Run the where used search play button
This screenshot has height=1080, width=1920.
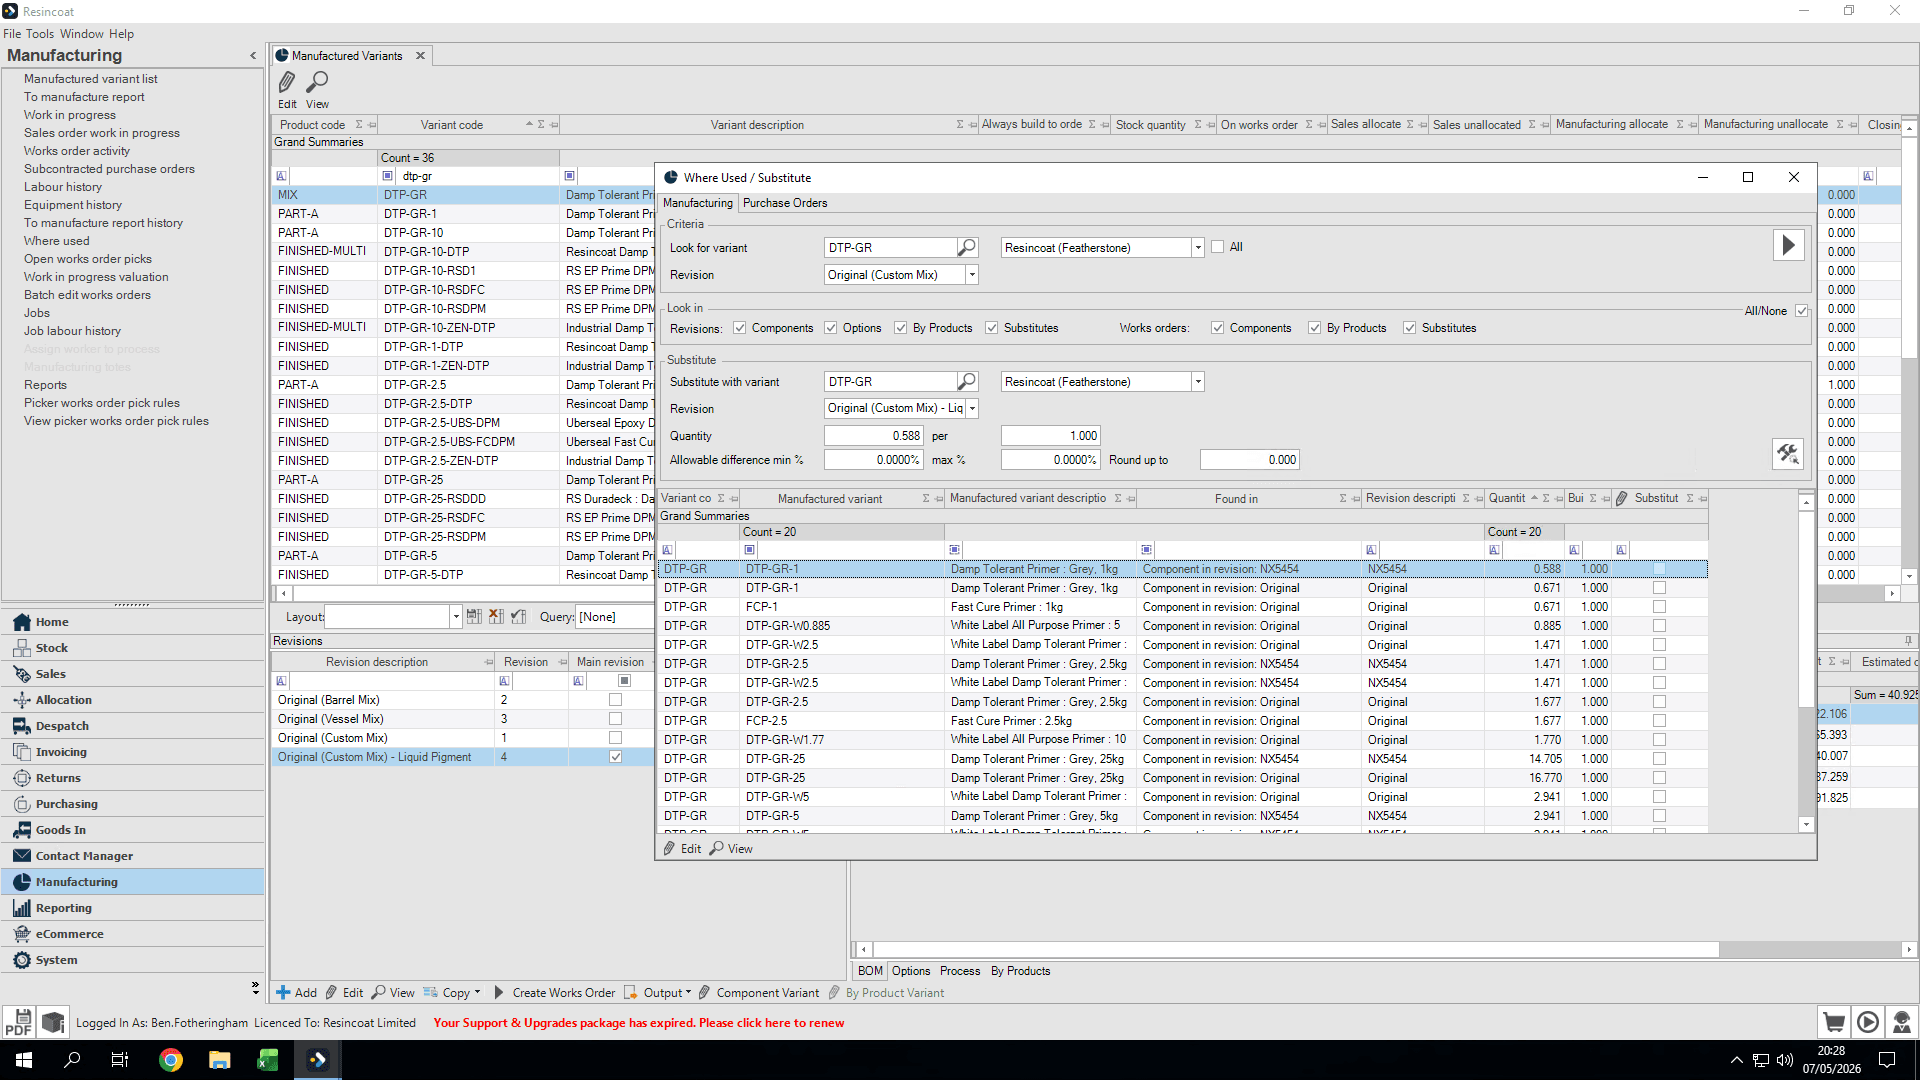1788,245
